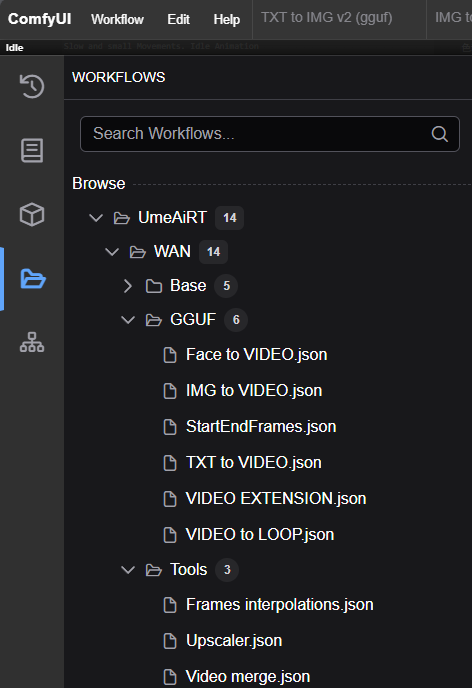472x688 pixels.
Task: Click the Tools folder icon
Action: pyautogui.click(x=154, y=570)
